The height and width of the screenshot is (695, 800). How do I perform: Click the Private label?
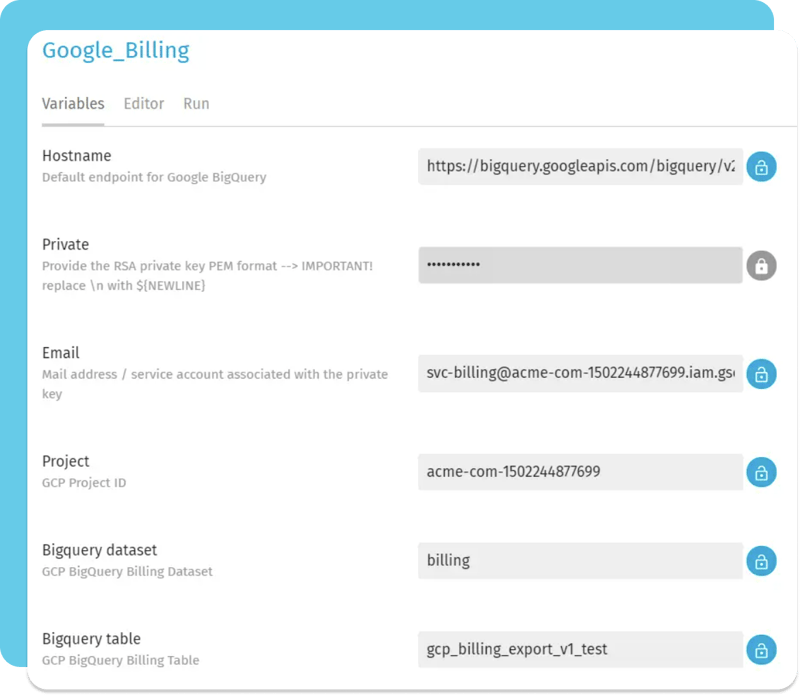pyautogui.click(x=65, y=244)
